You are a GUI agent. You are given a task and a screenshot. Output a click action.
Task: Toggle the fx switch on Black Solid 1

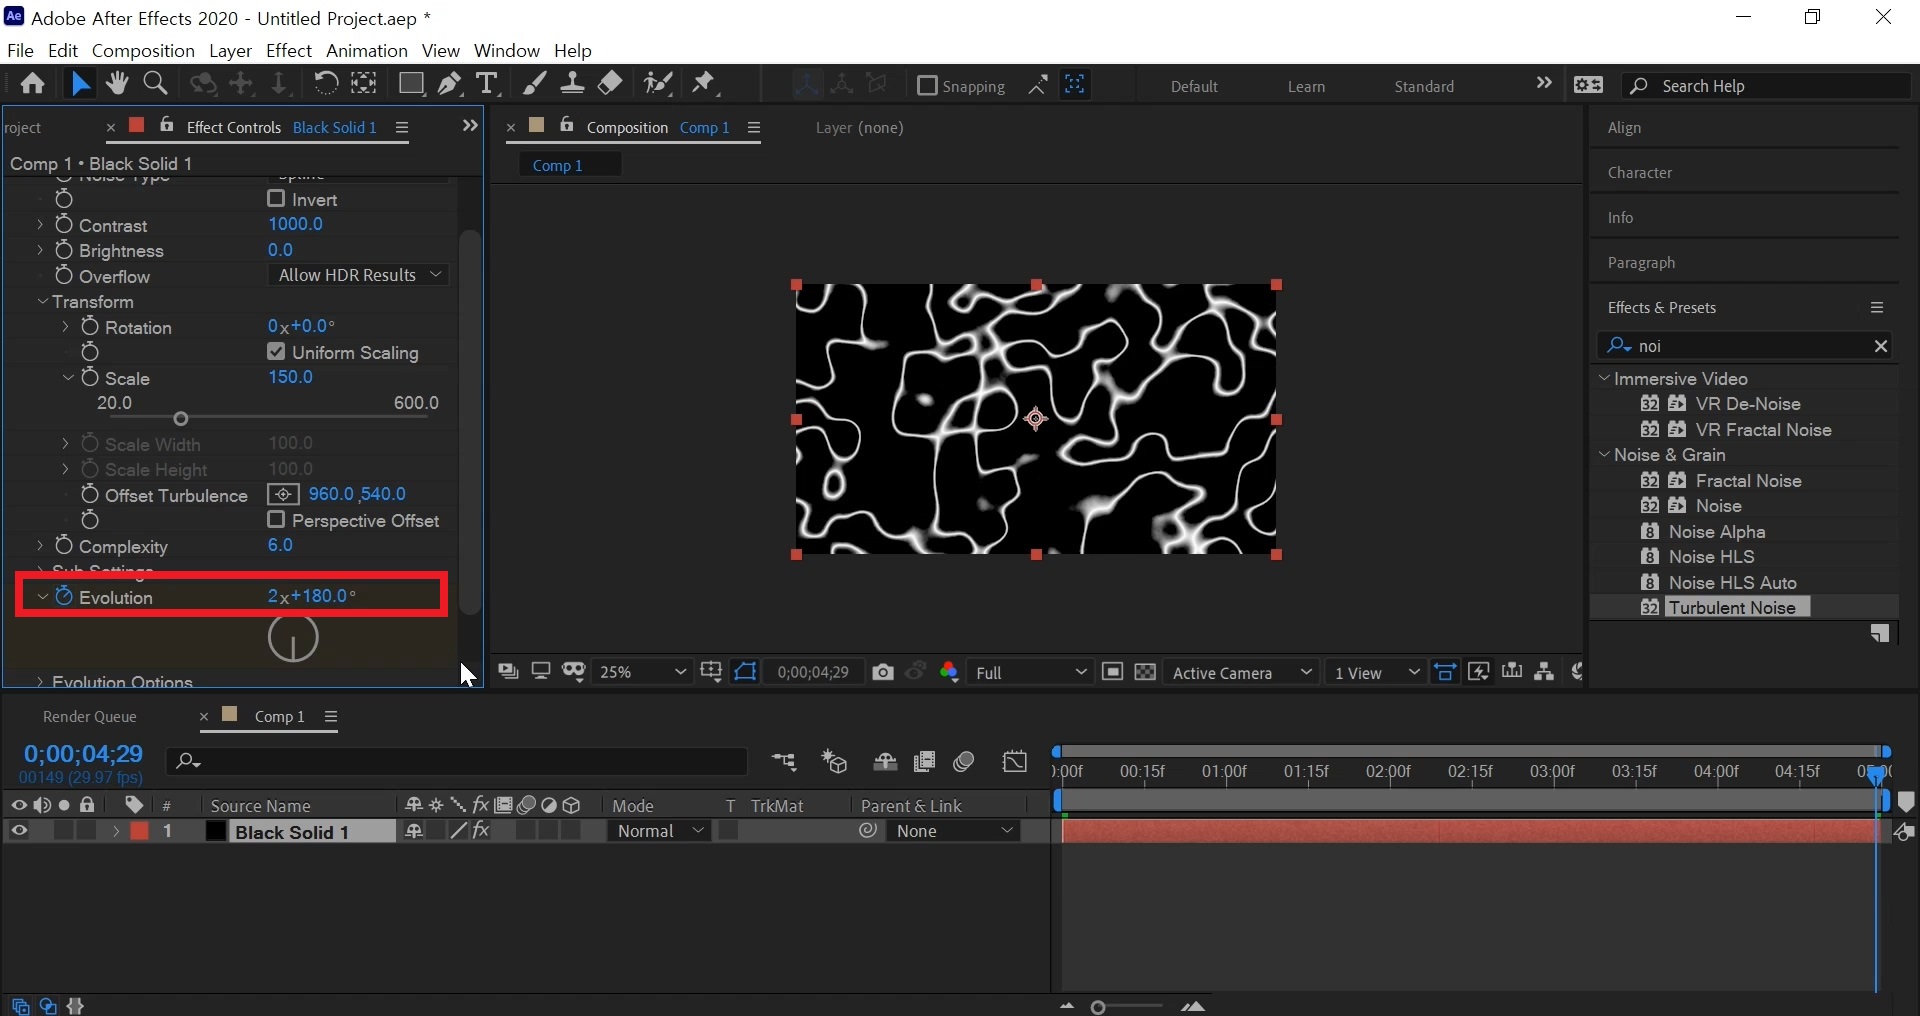[x=481, y=831]
